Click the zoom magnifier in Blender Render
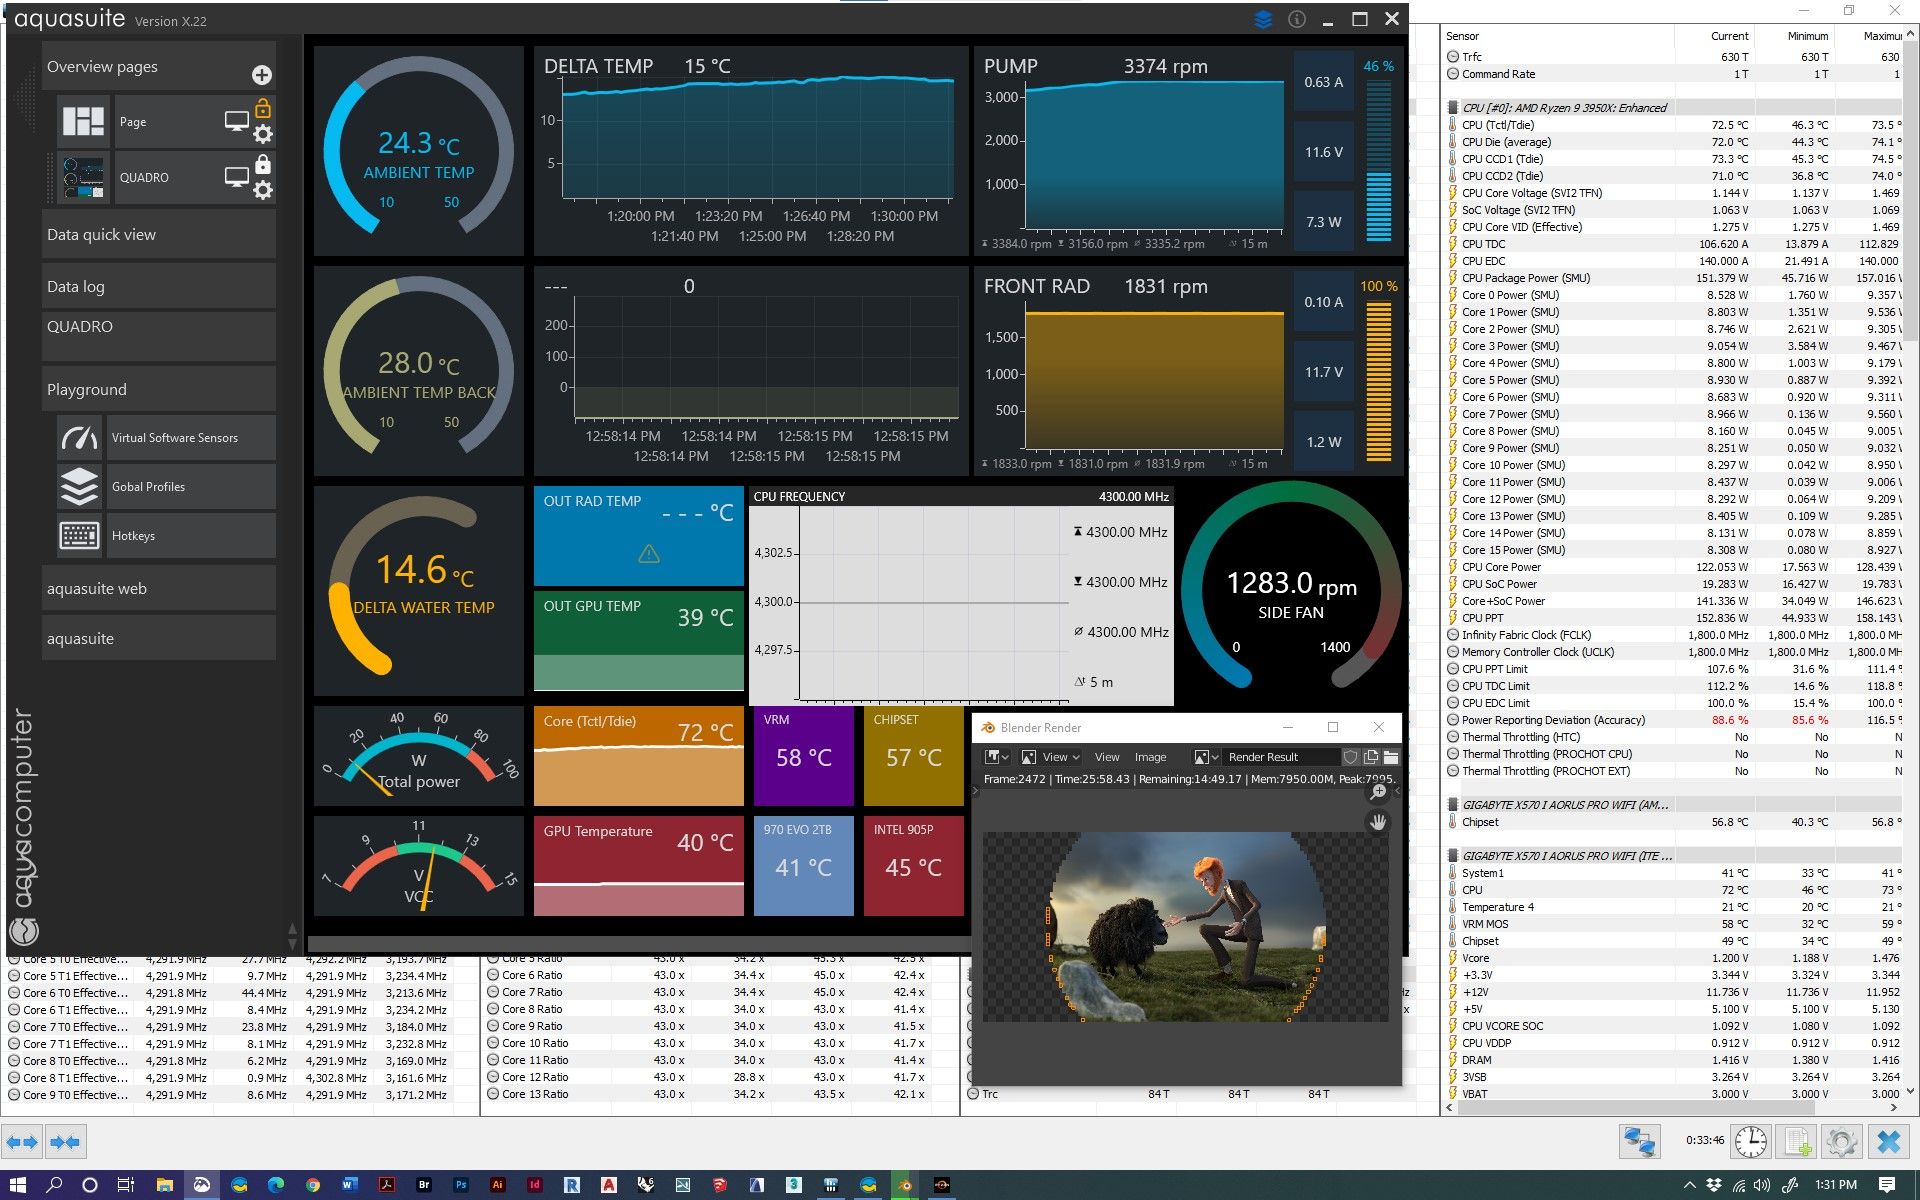Screen dimensions: 1920x1200 1378,792
